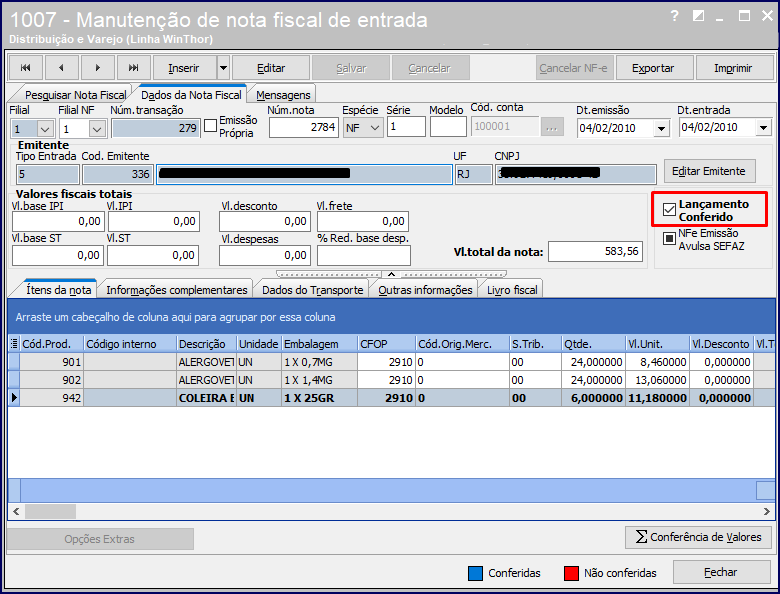Screen dimensions: 780x594
Task: Go to the previous record
Action: 62,68
